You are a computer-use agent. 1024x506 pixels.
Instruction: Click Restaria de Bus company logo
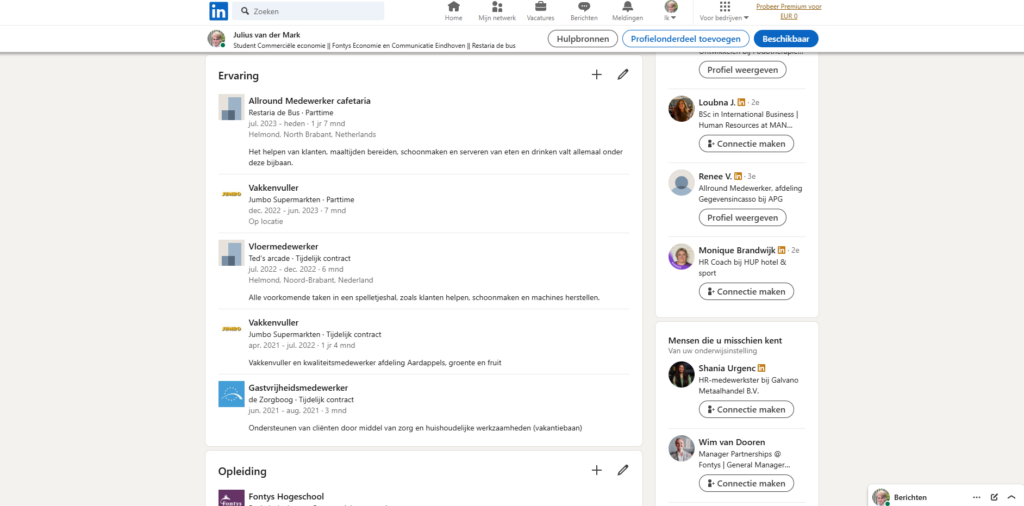(231, 107)
